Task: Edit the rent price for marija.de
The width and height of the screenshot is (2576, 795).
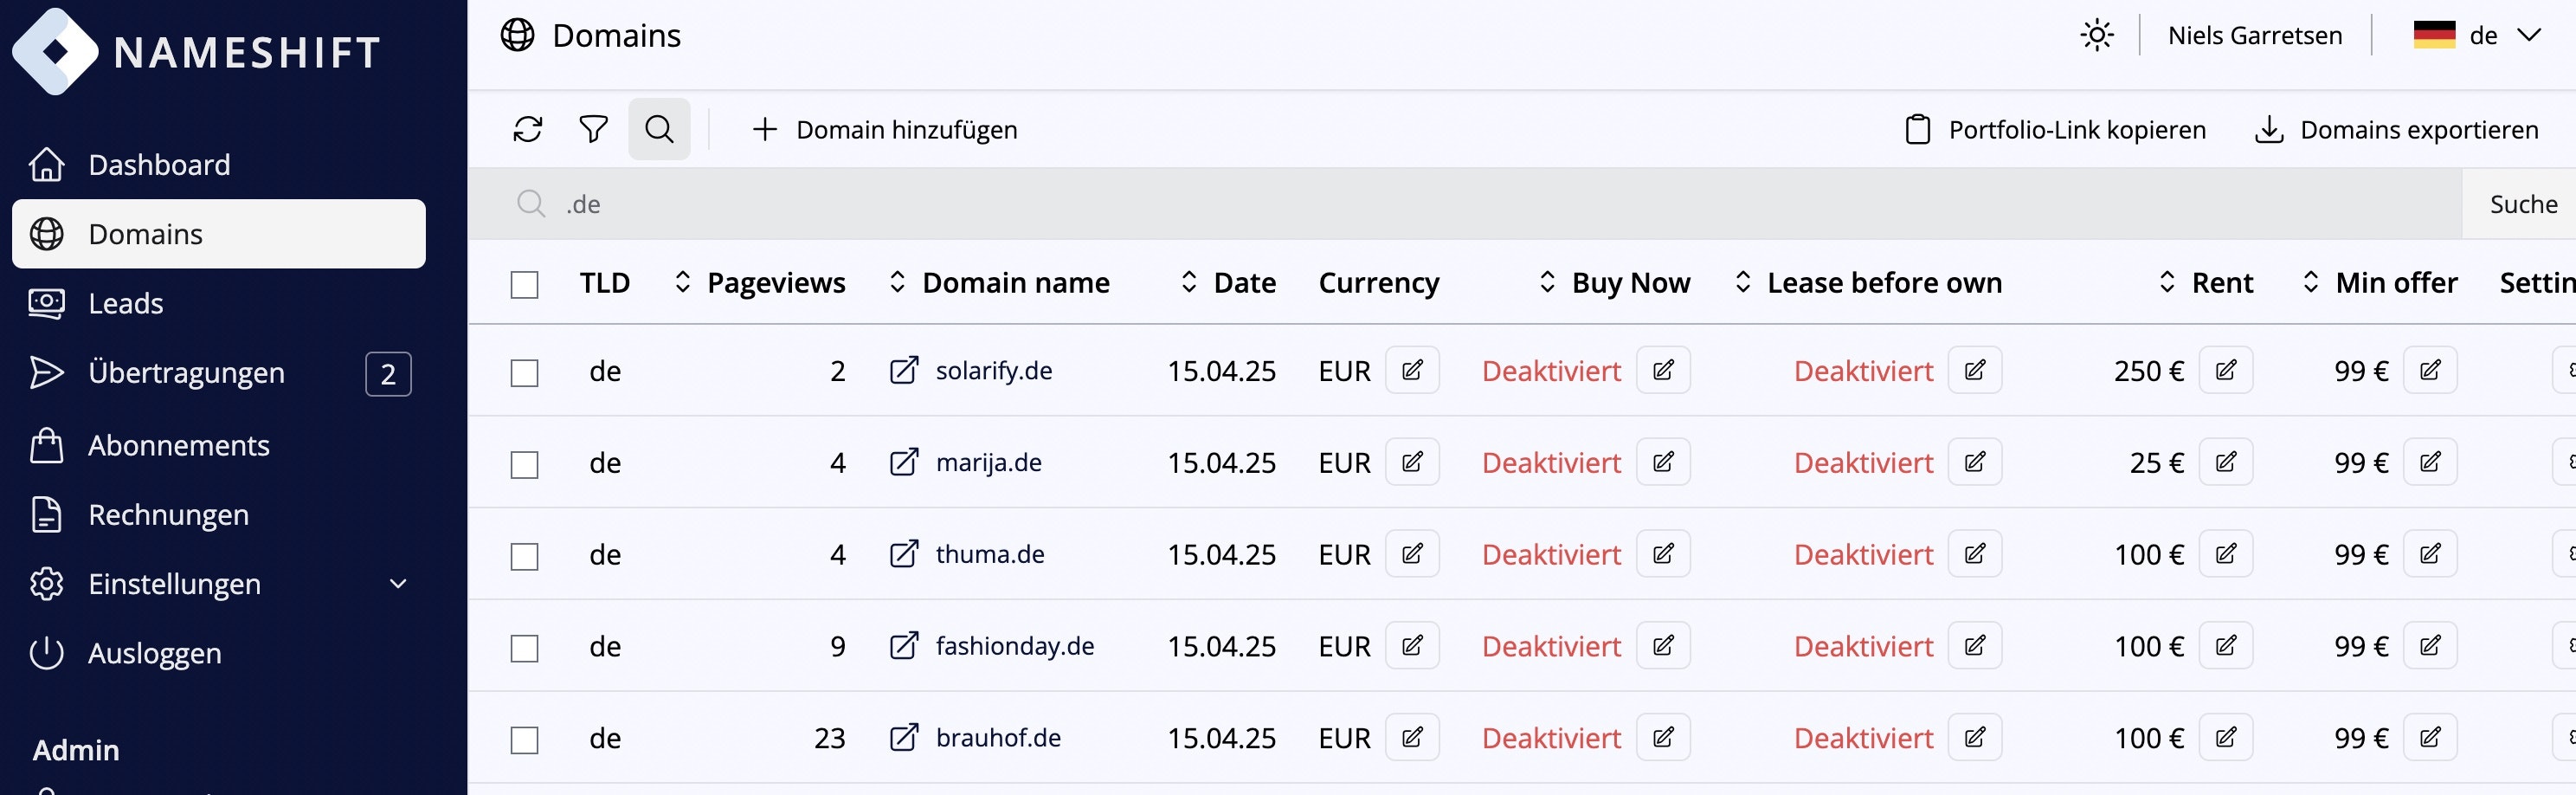Action: (2225, 462)
